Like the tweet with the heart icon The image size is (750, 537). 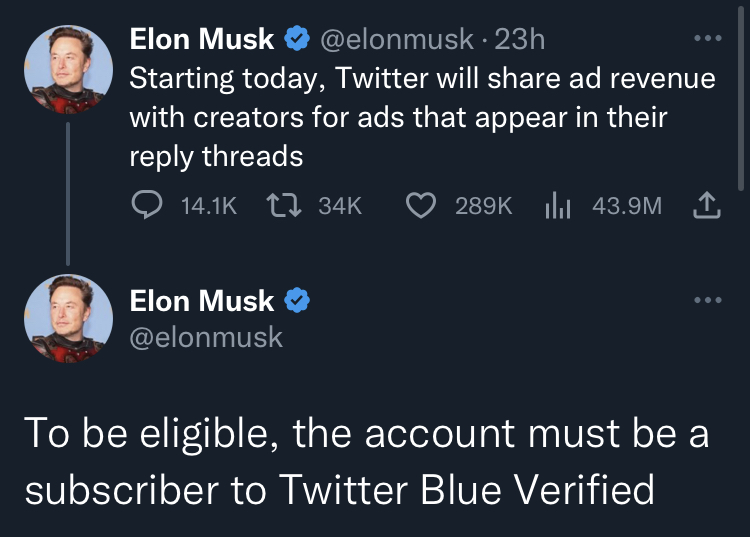pos(420,205)
